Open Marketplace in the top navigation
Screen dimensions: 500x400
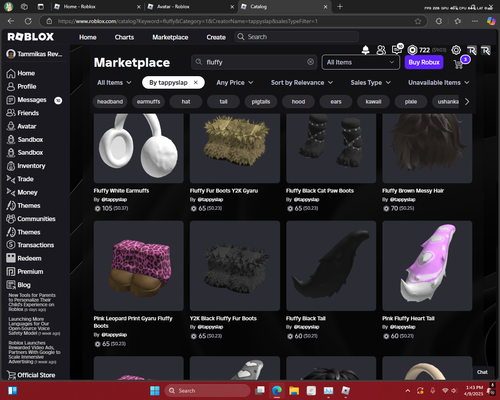170,37
